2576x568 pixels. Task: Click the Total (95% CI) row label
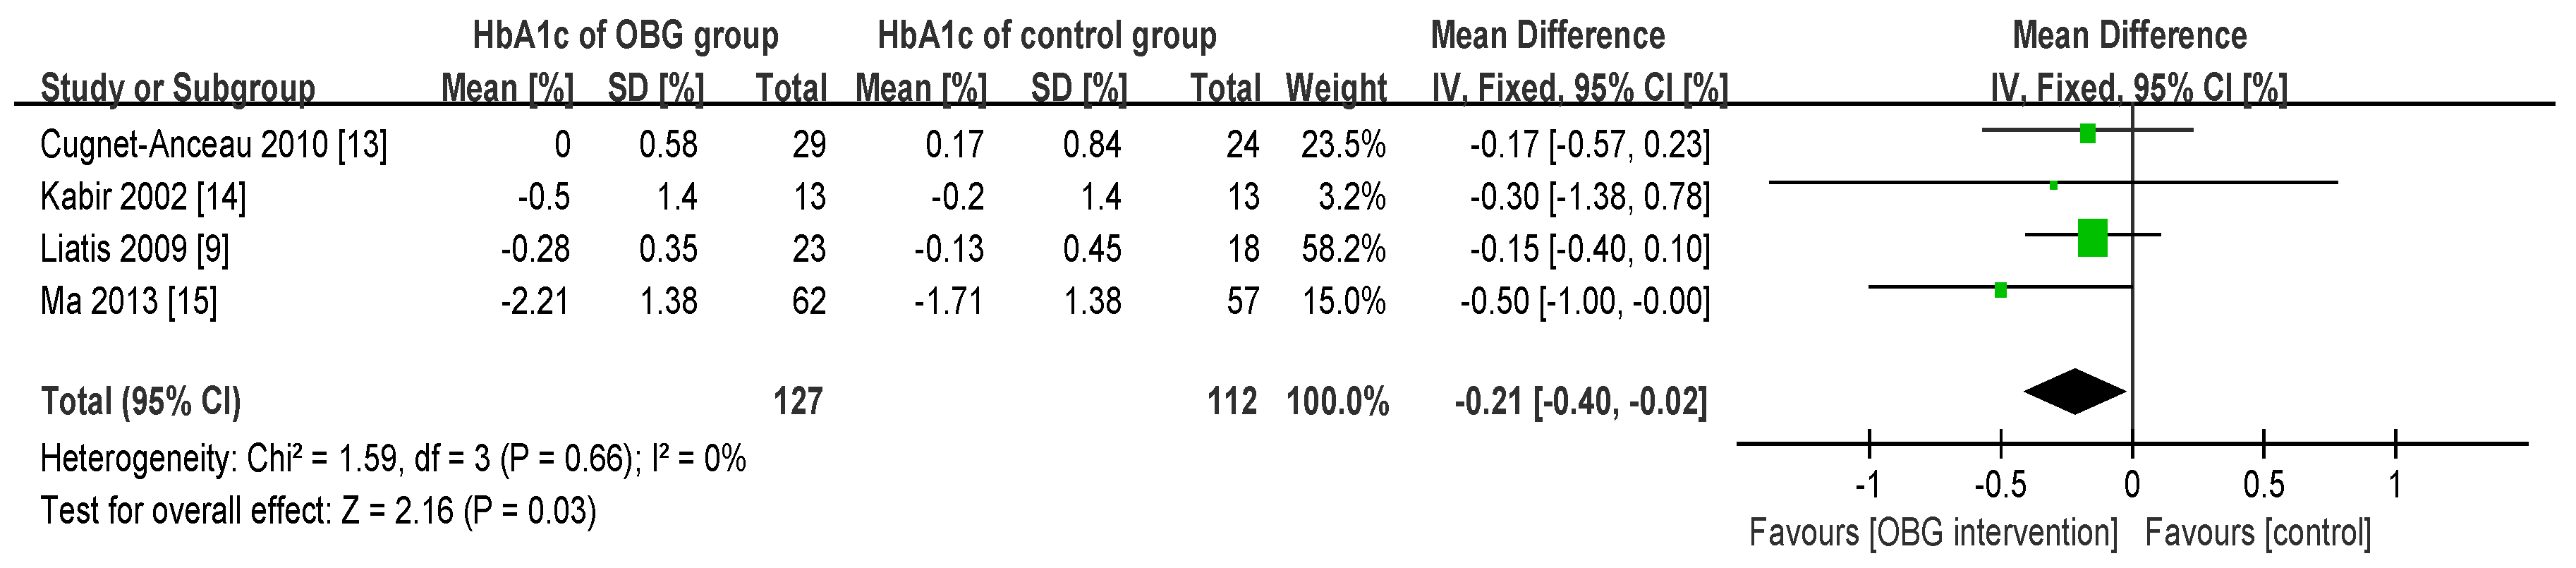pyautogui.click(x=140, y=402)
